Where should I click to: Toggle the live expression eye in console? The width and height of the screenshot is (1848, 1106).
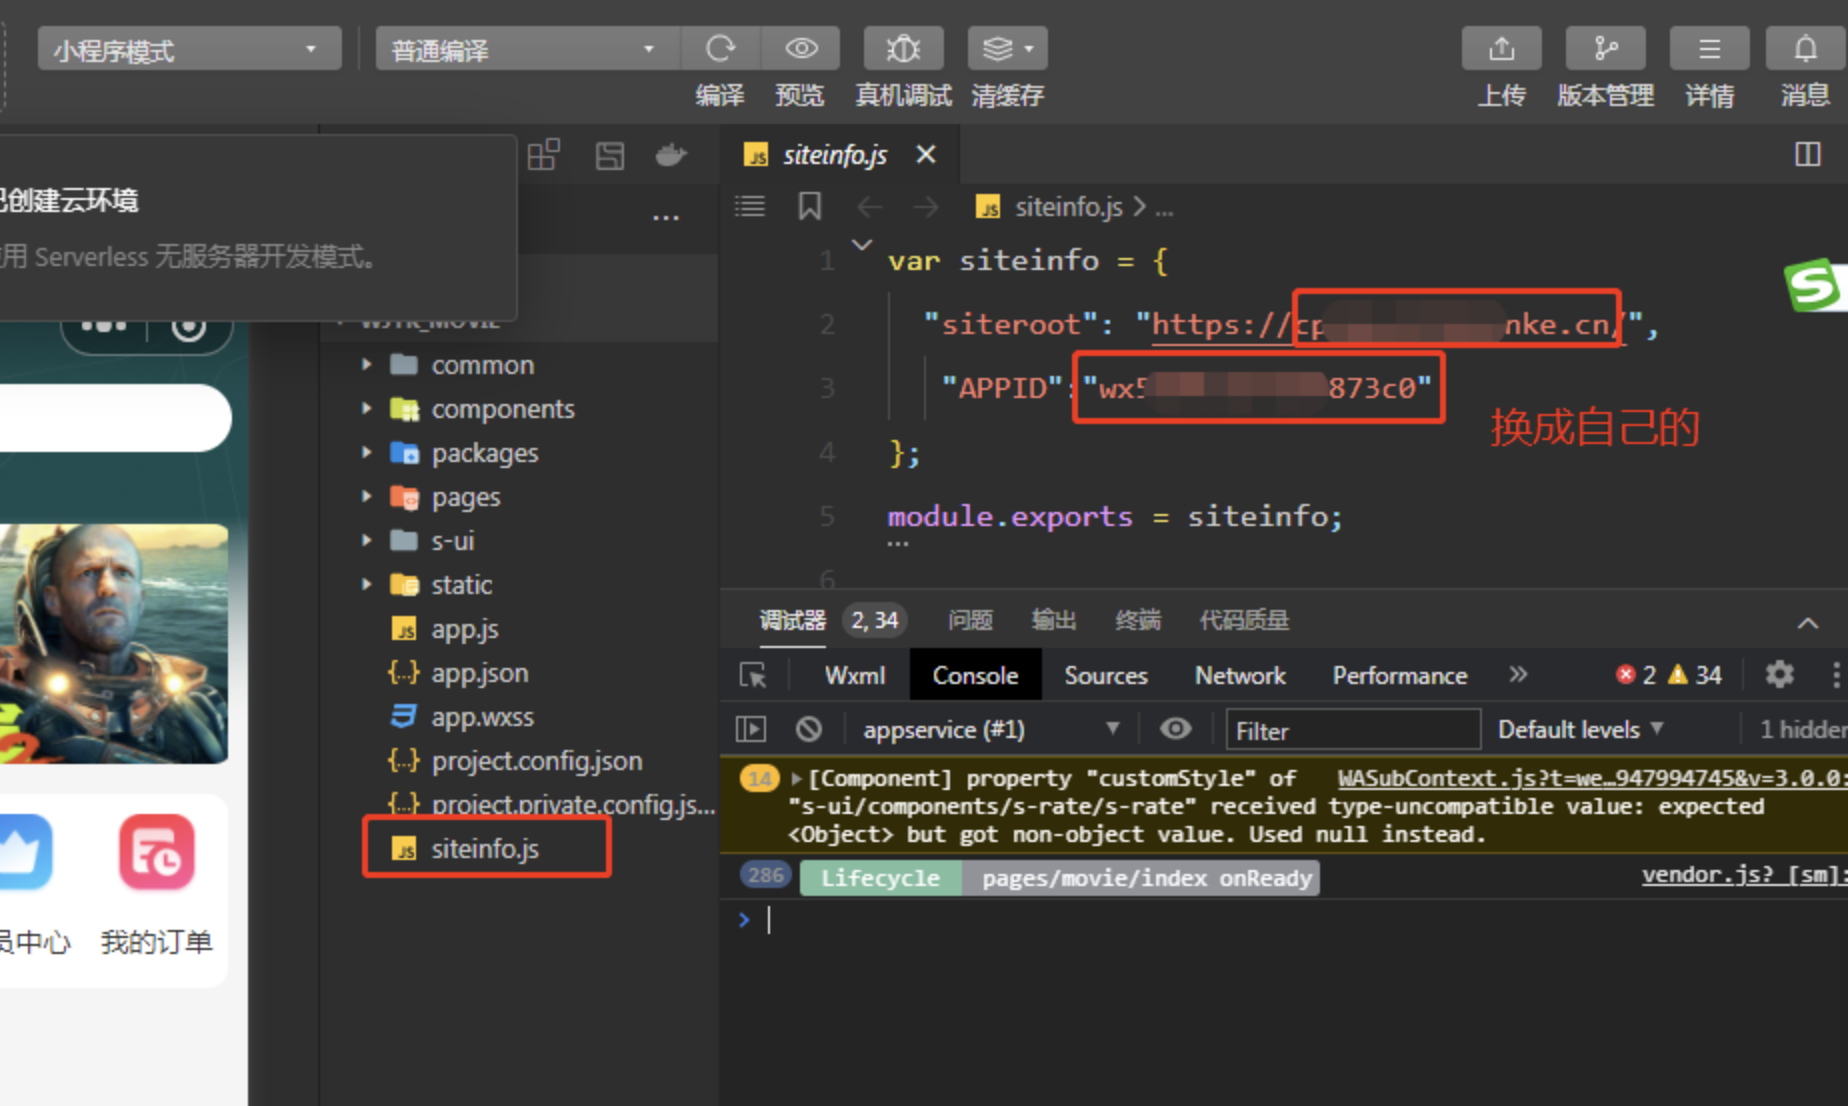[1175, 730]
